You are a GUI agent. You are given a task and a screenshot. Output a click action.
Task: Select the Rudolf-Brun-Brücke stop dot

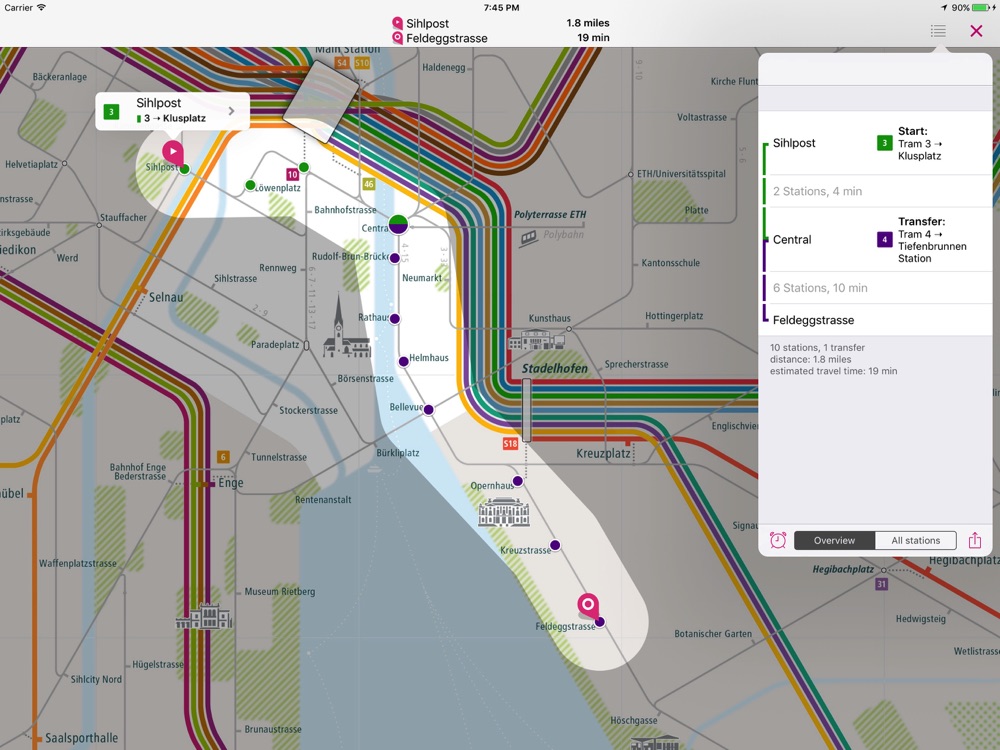[395, 258]
